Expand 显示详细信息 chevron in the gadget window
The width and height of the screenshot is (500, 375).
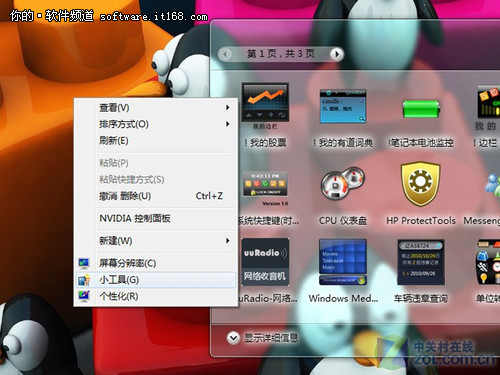pos(233,338)
